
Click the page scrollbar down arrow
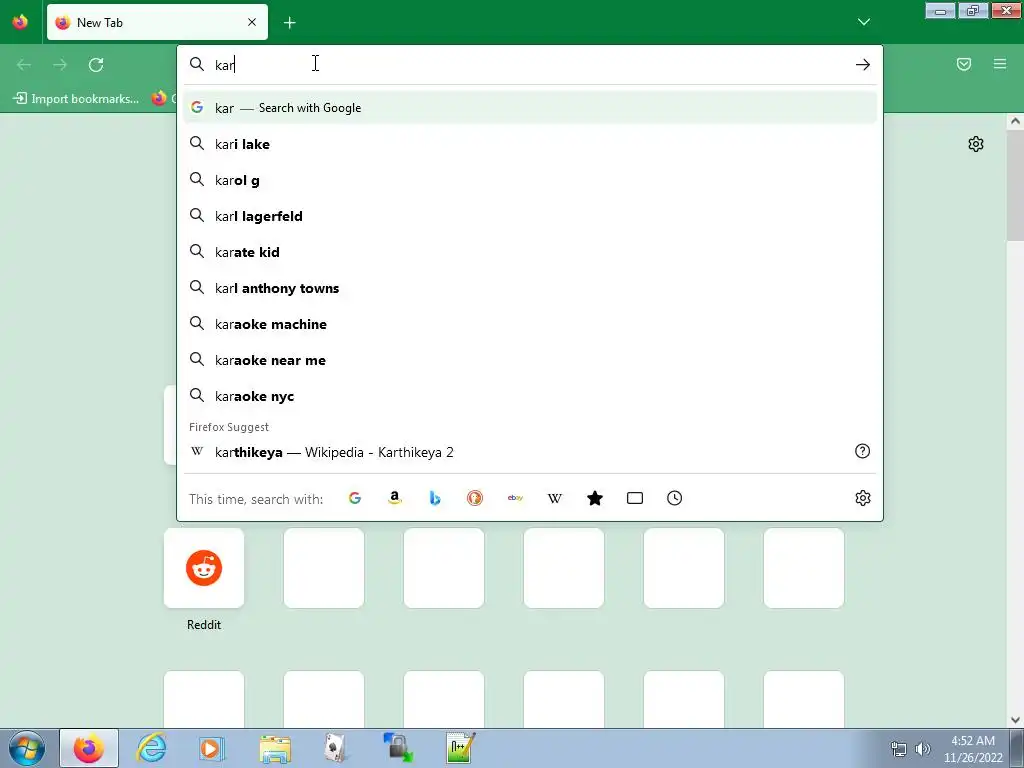tap(1015, 720)
